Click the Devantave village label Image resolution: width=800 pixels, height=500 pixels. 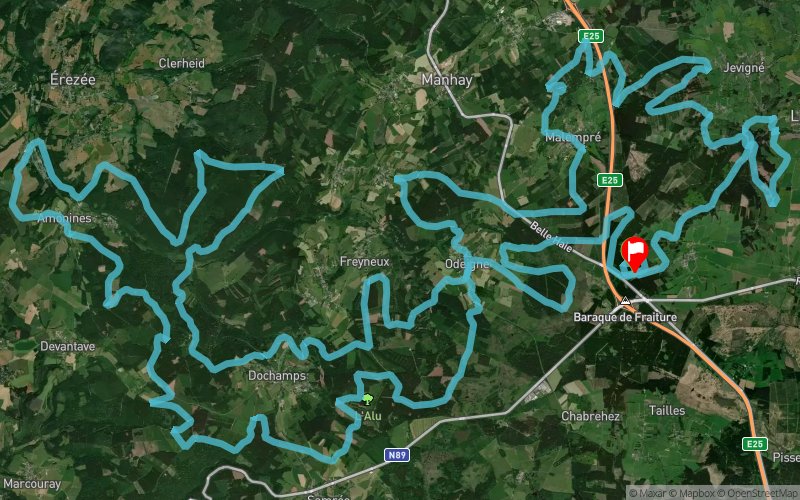pos(68,346)
